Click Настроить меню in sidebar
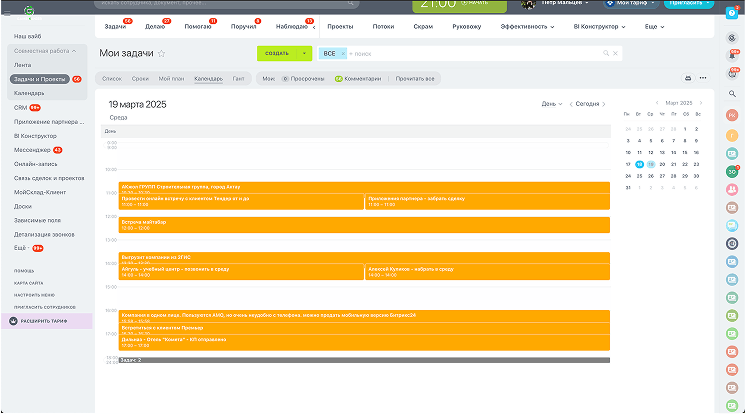The width and height of the screenshot is (745, 414). tap(34, 295)
